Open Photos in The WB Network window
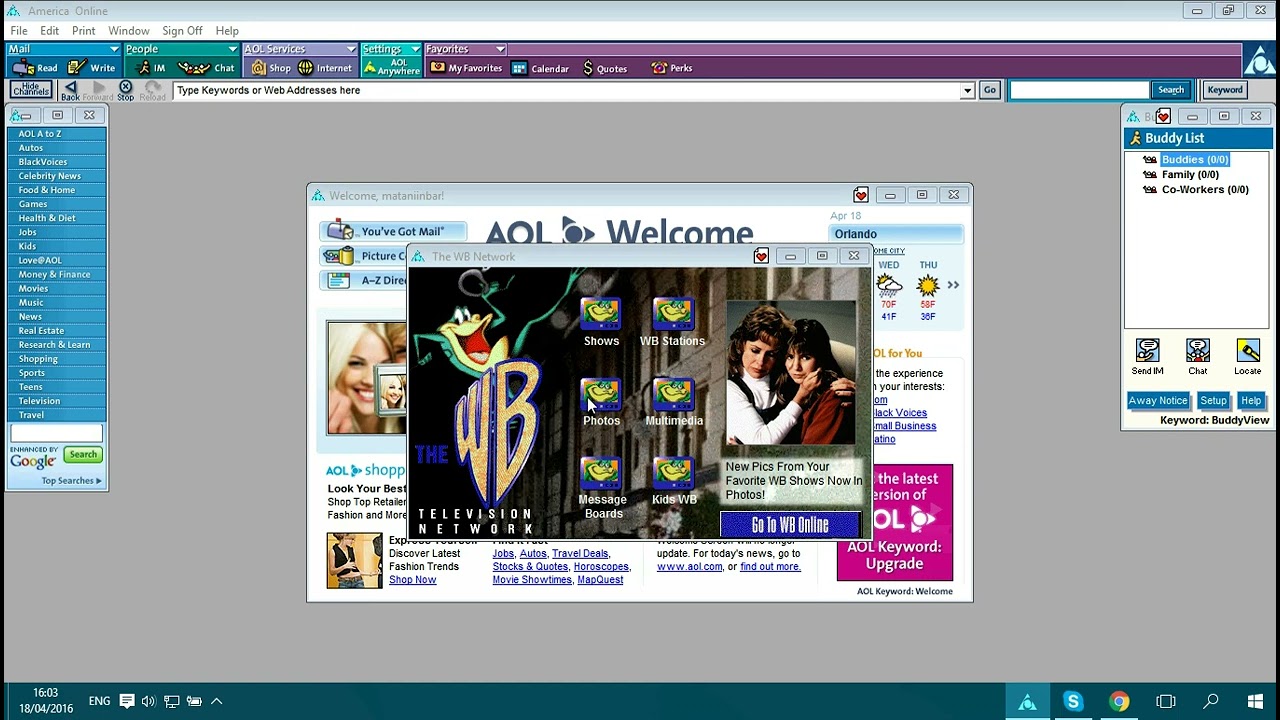This screenshot has width=1280, height=720. 601,402
